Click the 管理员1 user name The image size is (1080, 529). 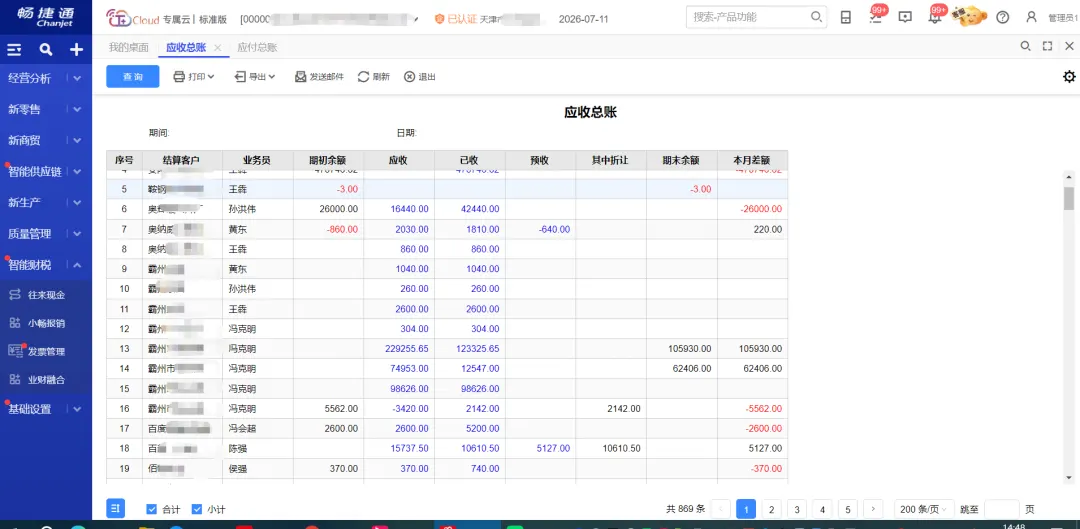click(1063, 18)
